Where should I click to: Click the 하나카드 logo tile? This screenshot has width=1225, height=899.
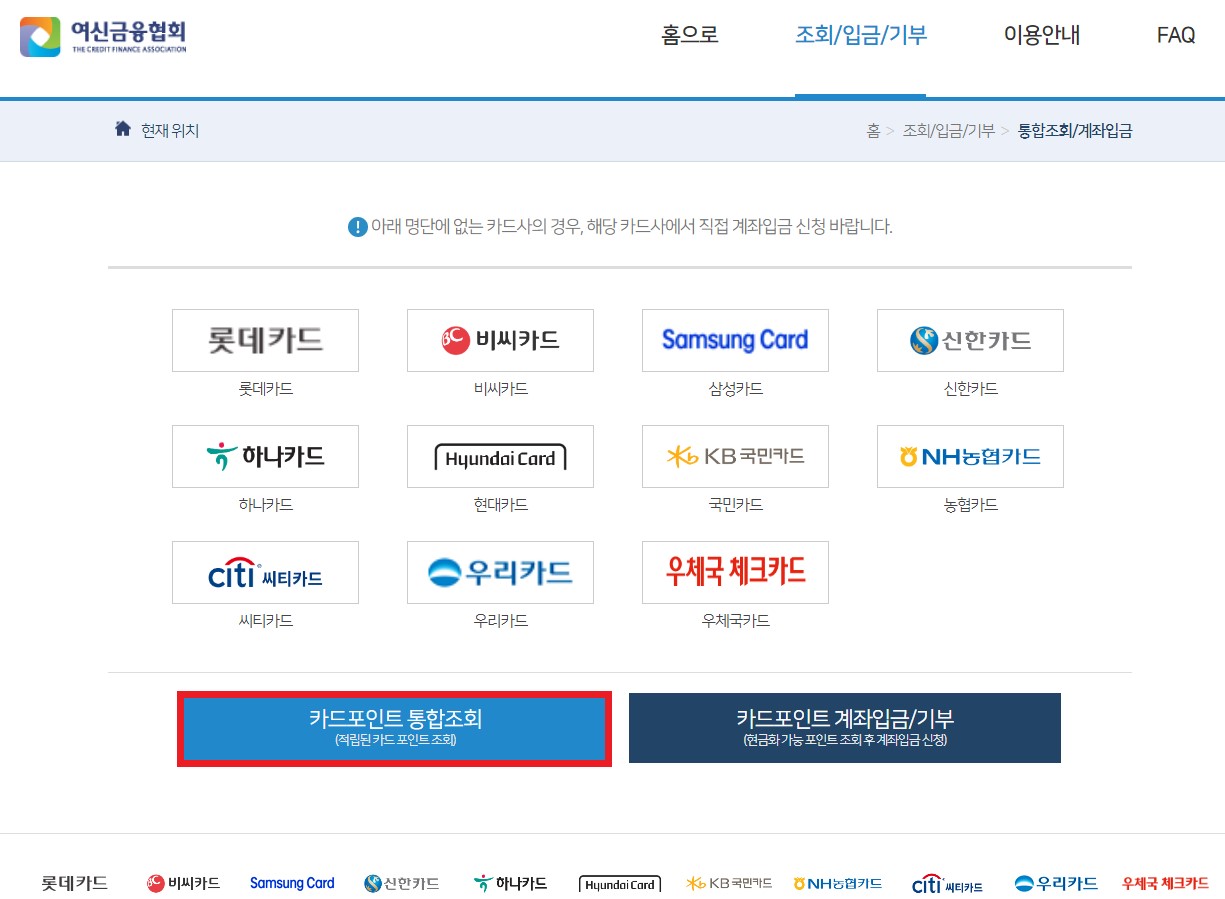click(265, 456)
